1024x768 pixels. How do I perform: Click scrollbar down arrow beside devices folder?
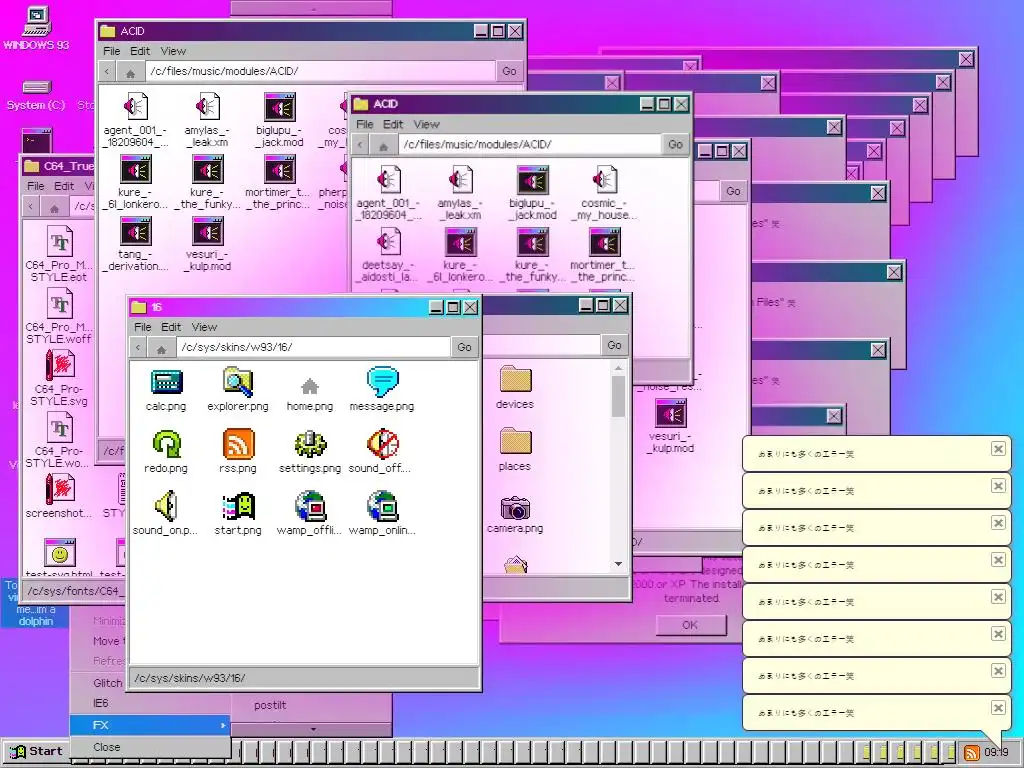tap(618, 564)
